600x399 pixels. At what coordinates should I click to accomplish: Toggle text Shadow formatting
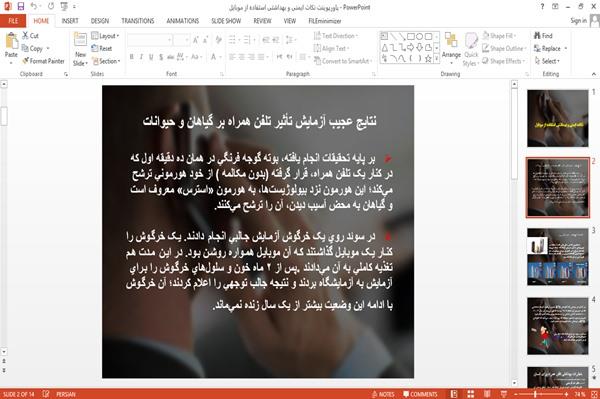coord(161,57)
